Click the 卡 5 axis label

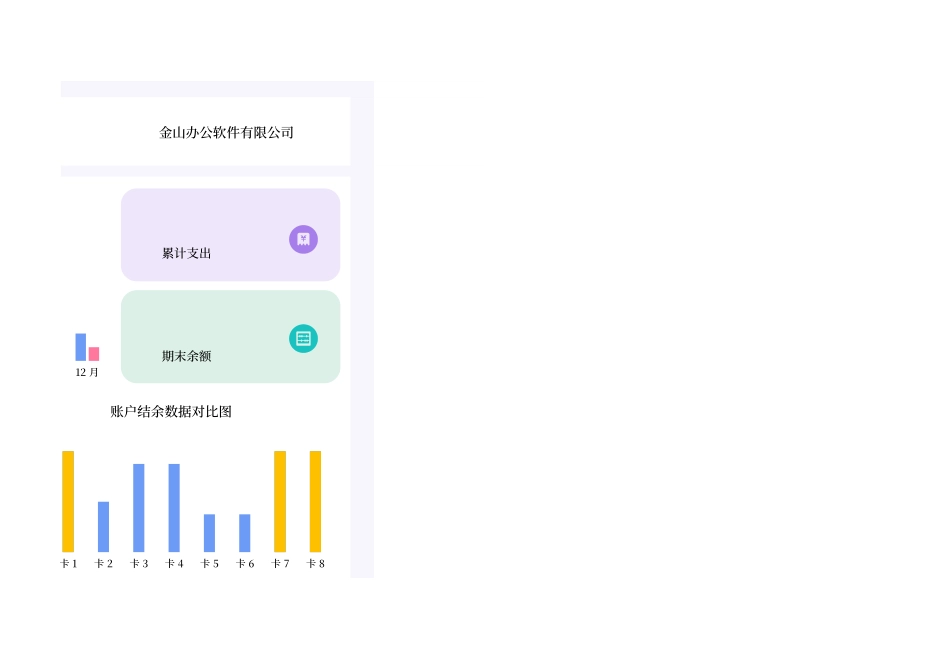click(x=209, y=563)
